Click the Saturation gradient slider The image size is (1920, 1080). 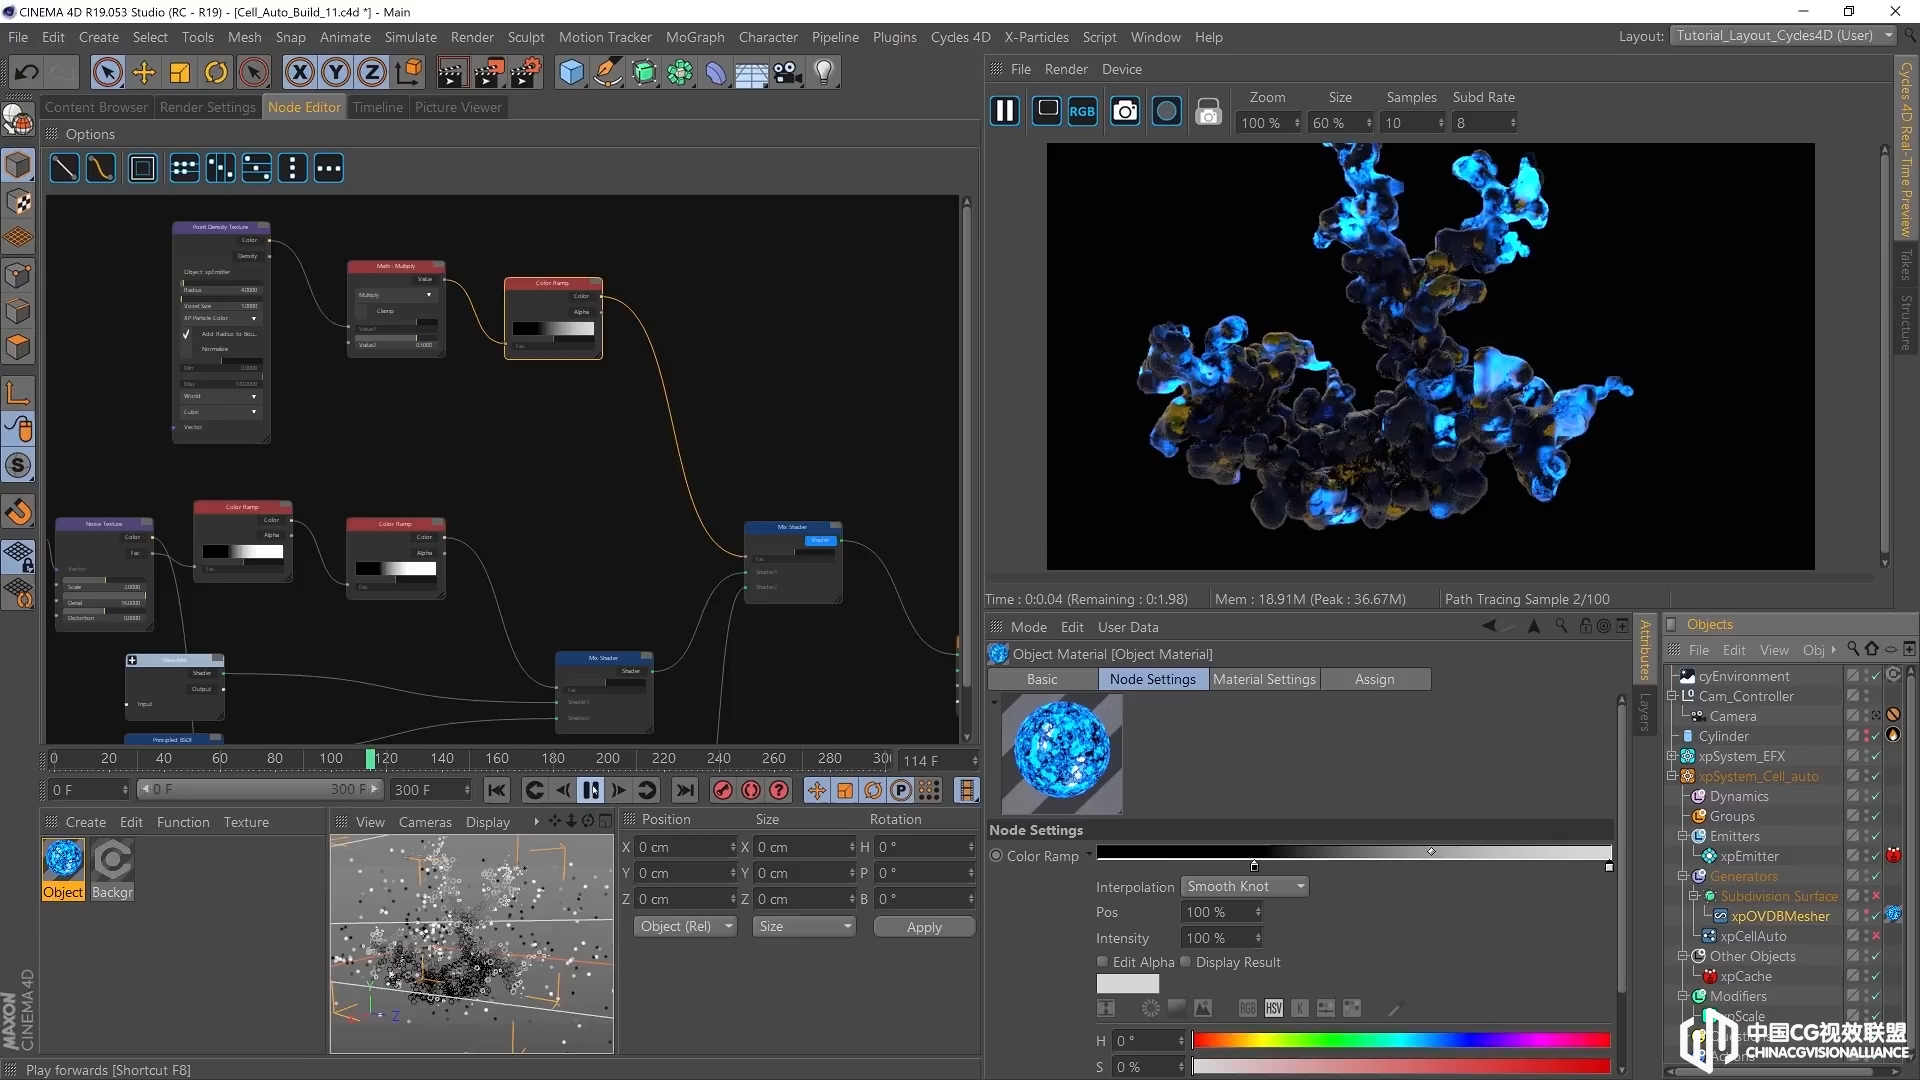1400,1067
